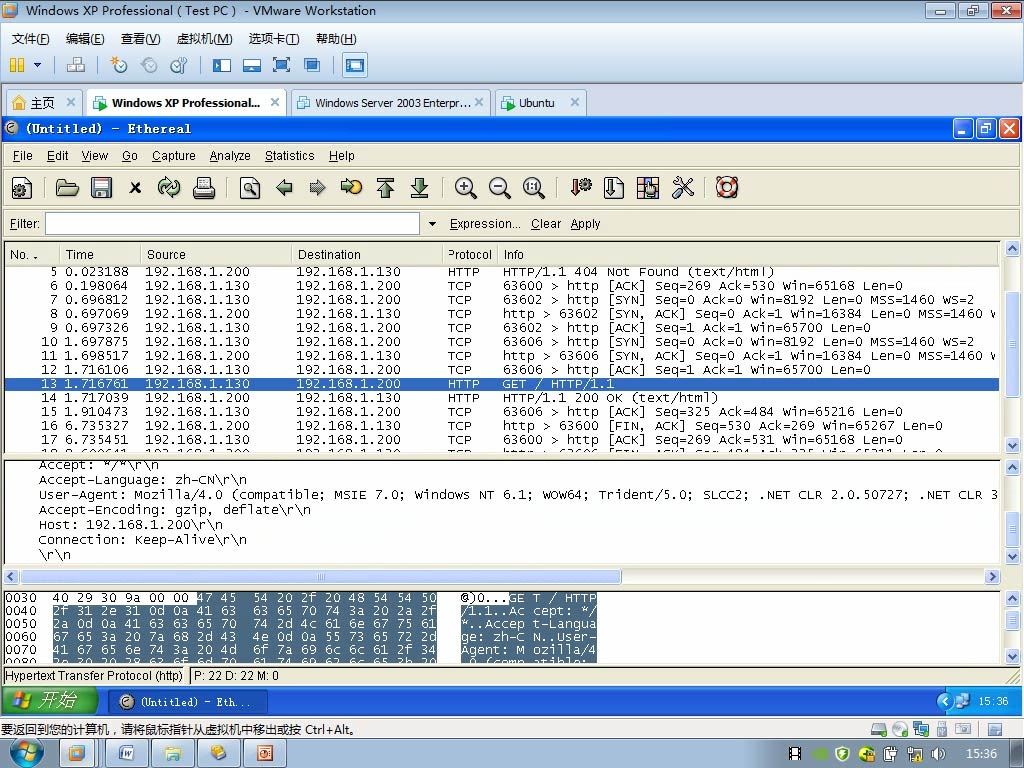Viewport: 1024px width, 768px height.
Task: Open display filters icon
Action: (x=613, y=188)
